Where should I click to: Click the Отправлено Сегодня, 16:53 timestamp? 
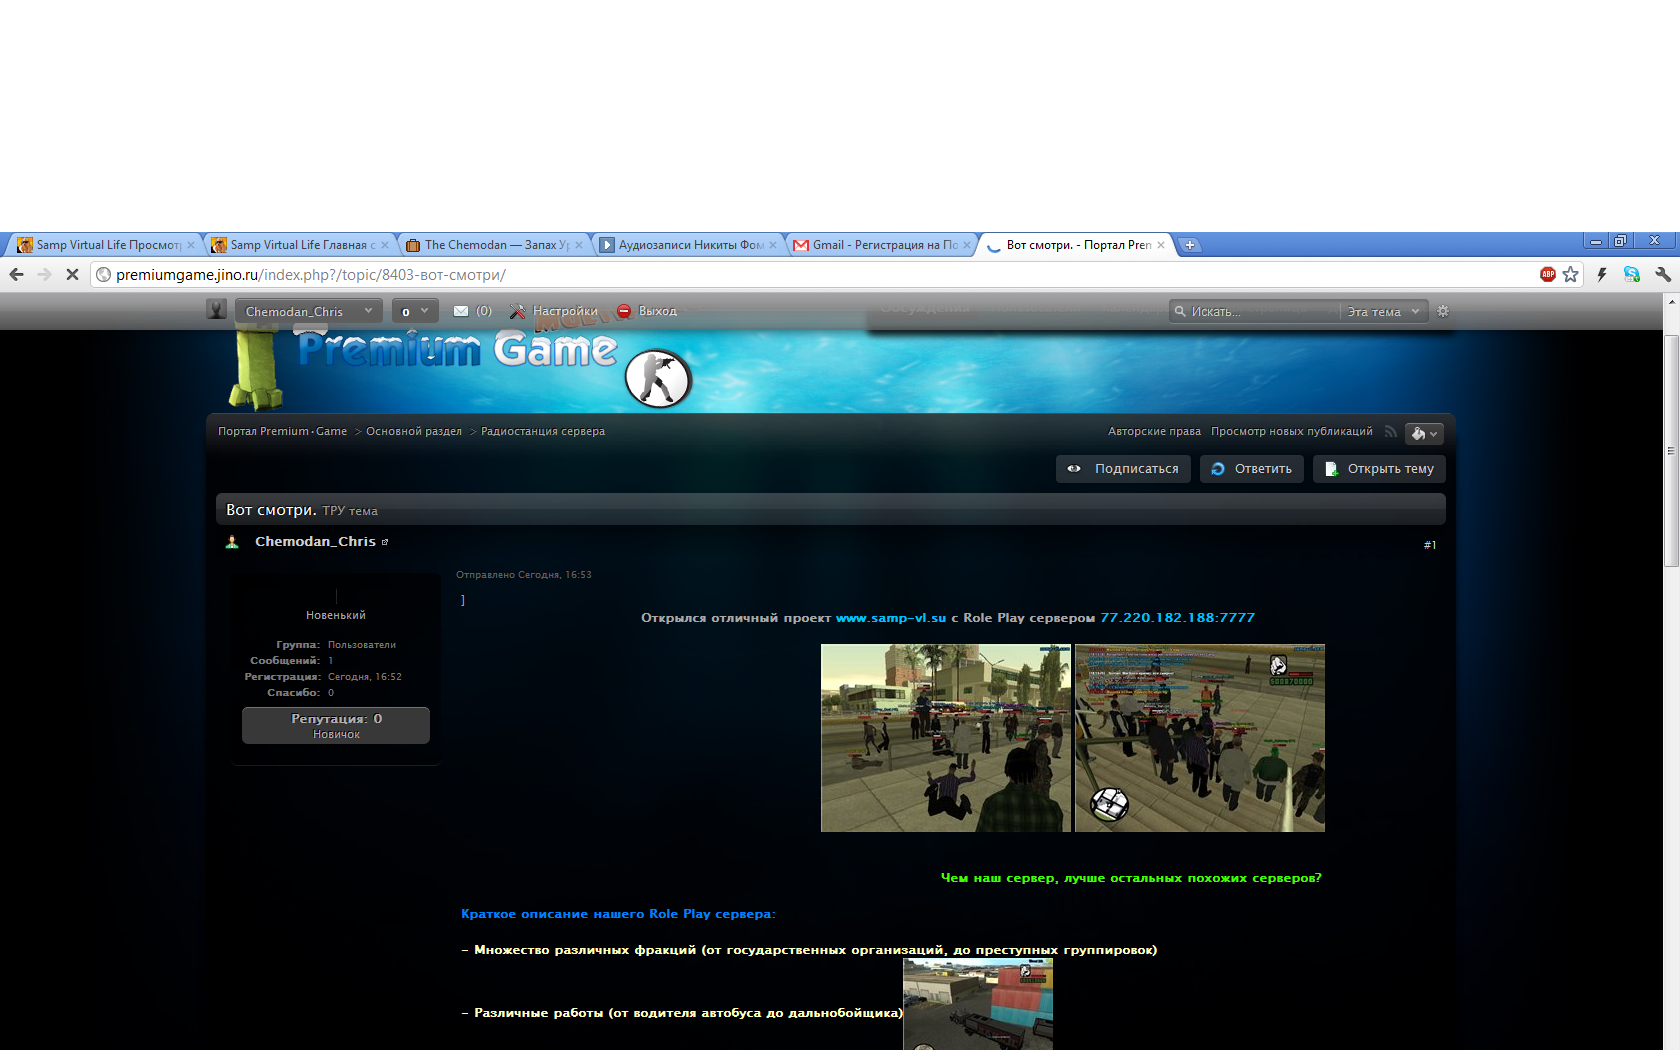coord(524,575)
